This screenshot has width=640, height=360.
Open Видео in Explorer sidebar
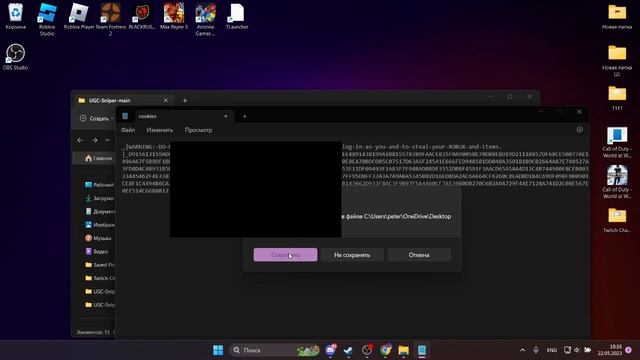97,251
